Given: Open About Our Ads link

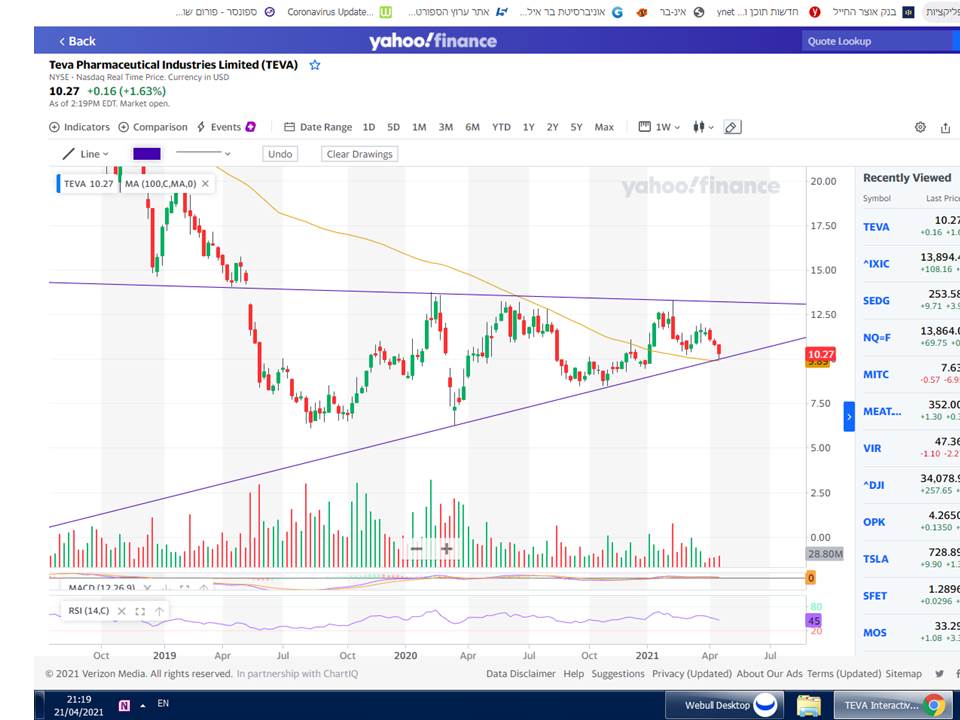Looking at the screenshot, I should tap(769, 673).
